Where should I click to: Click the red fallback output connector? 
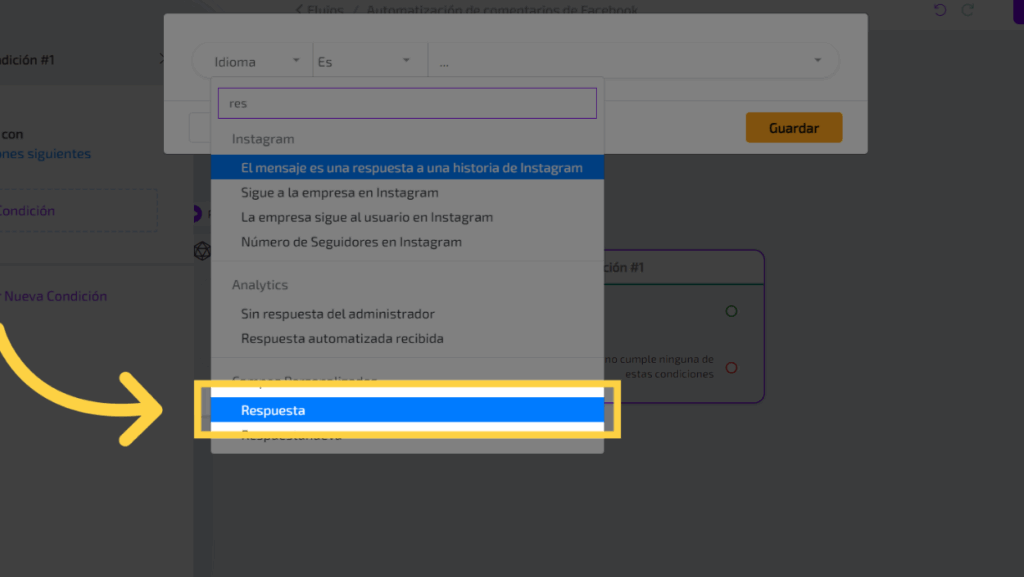tap(731, 368)
